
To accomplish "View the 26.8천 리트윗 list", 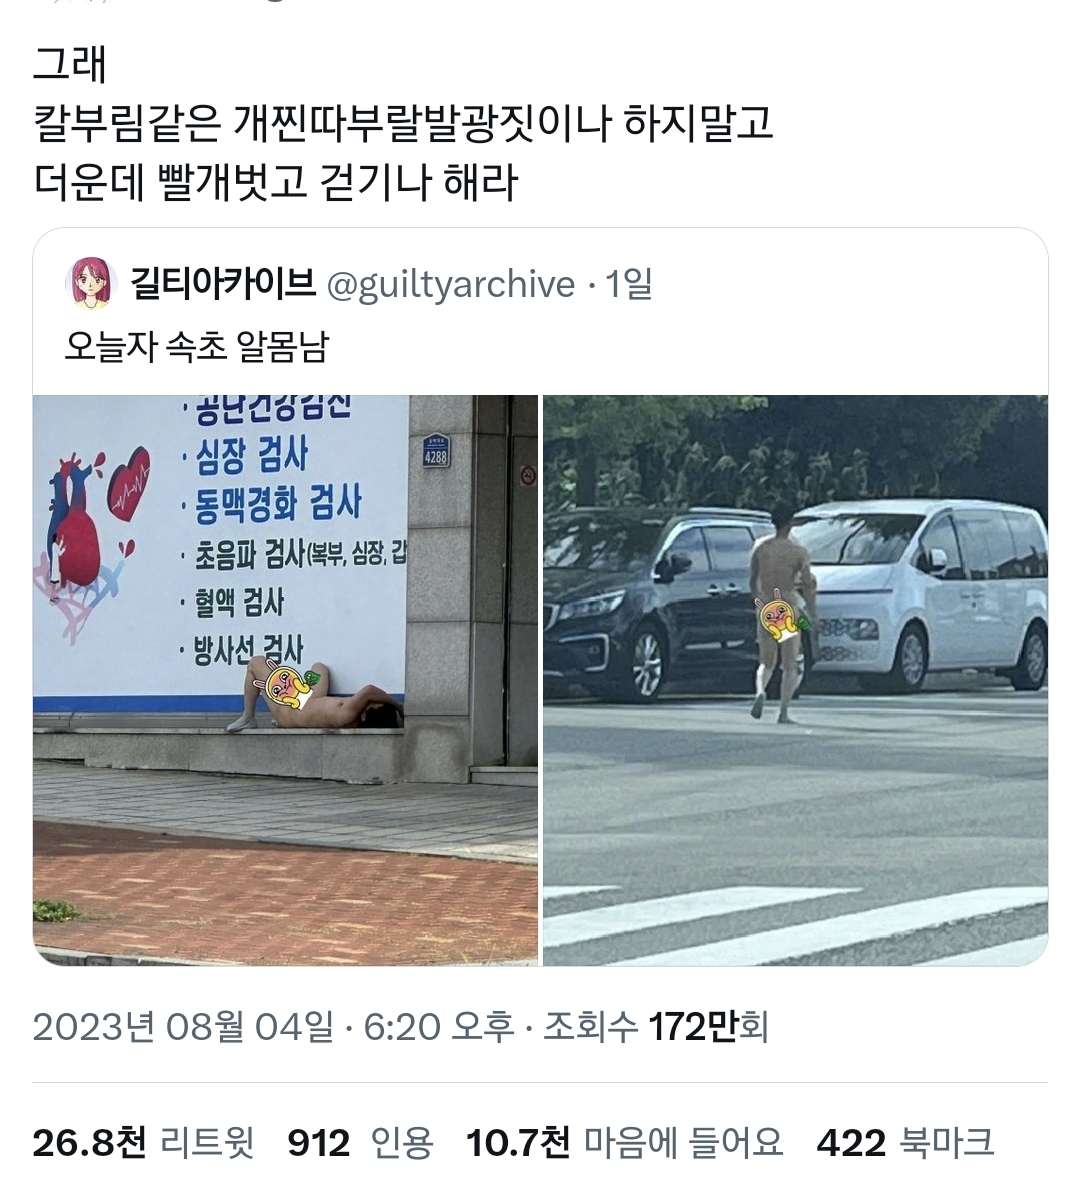I will click(x=143, y=1142).
